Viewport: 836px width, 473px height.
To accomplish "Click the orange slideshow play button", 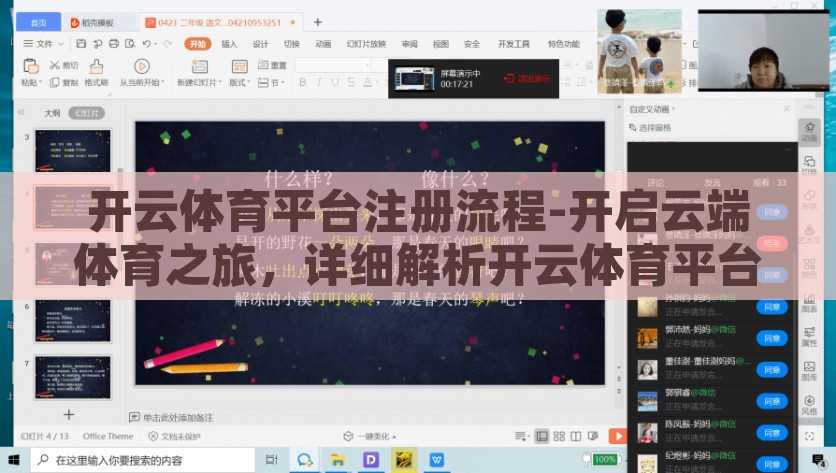I will 617,436.
